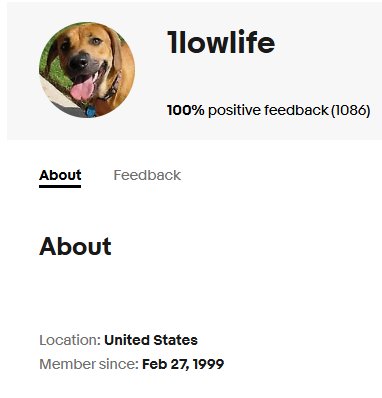This screenshot has height=398, width=382.
Task: Open the dog profile avatar photo
Action: point(87,70)
